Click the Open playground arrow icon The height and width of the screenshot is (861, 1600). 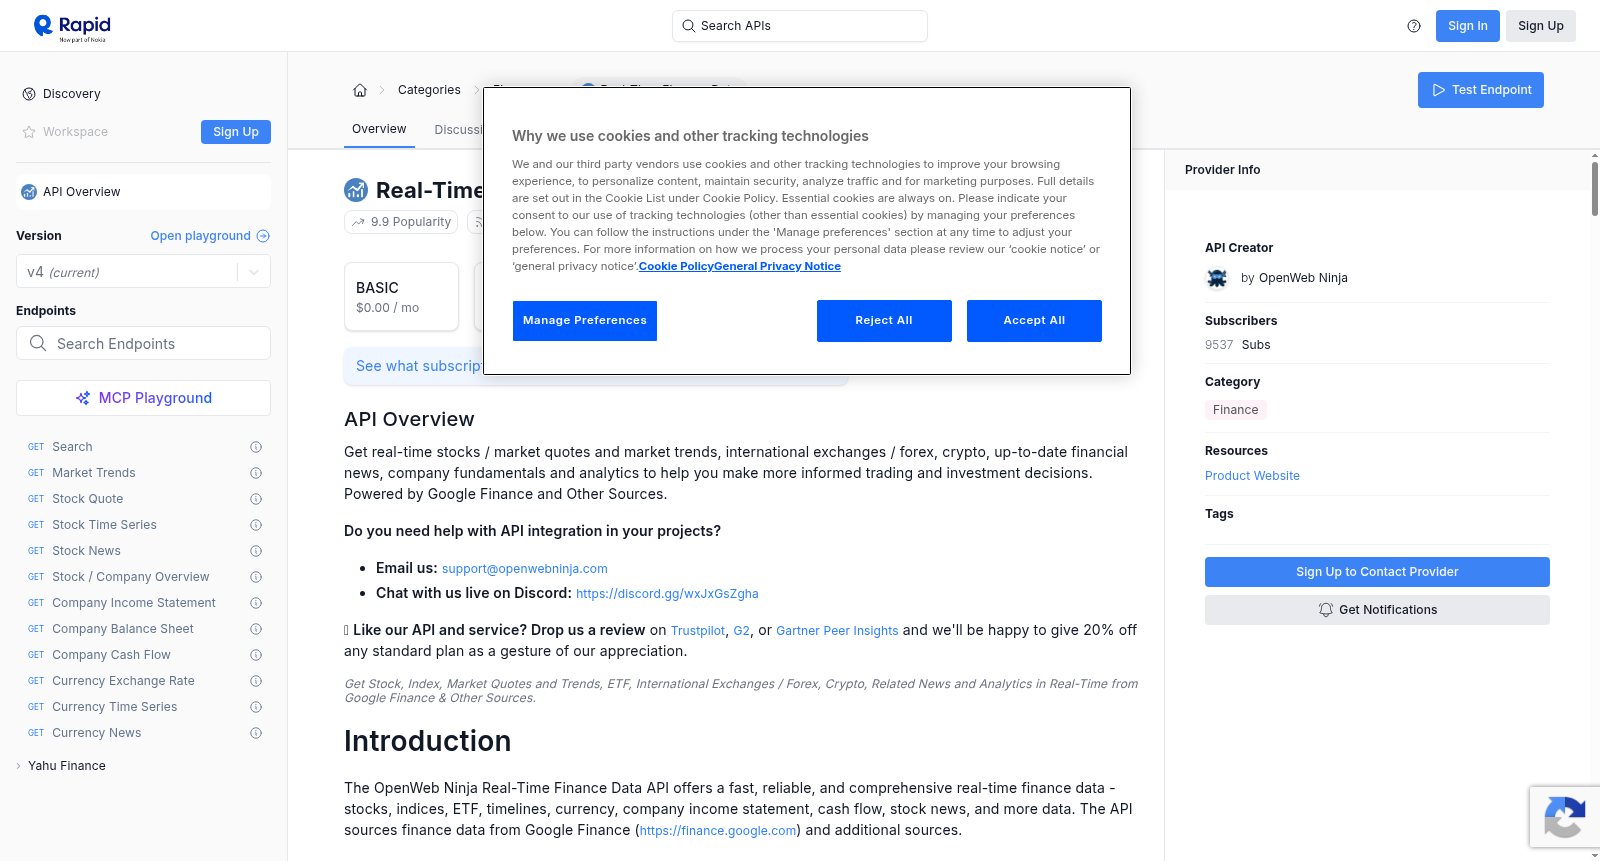263,236
